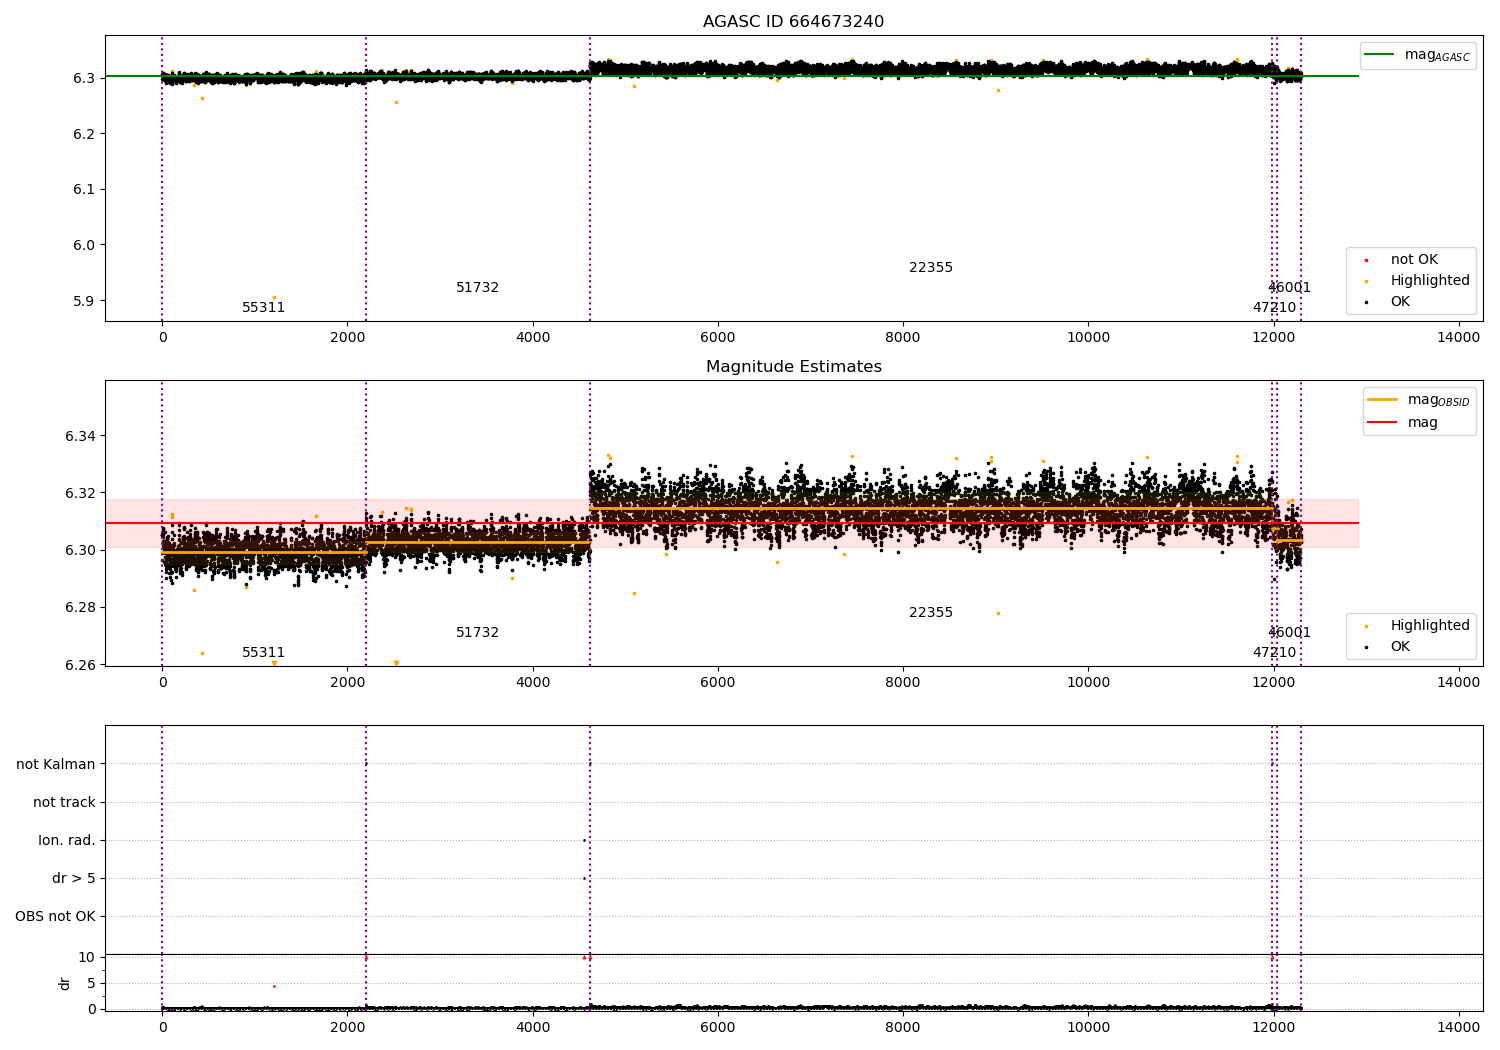Click obsid label 47210 in the top plot
The height and width of the screenshot is (1050, 1500).
(x=1274, y=308)
